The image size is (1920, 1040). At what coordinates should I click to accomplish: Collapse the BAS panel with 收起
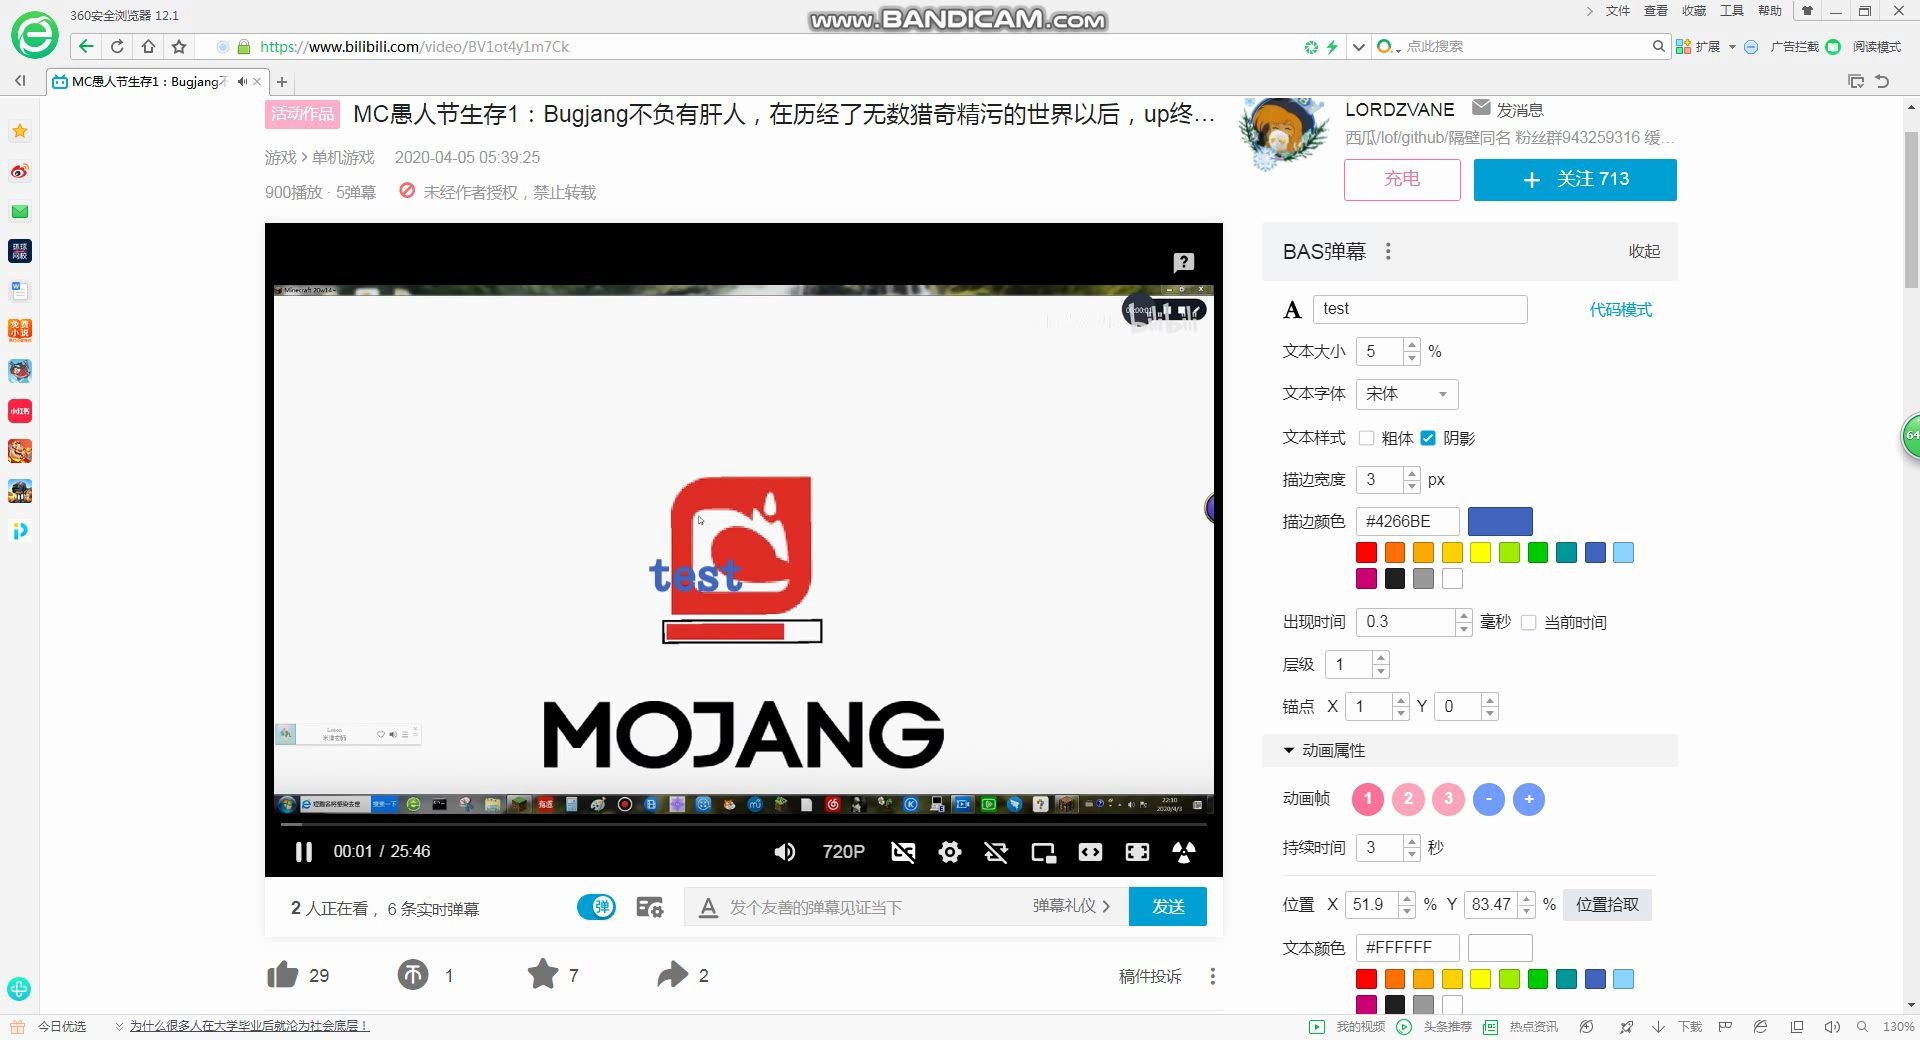click(x=1644, y=251)
